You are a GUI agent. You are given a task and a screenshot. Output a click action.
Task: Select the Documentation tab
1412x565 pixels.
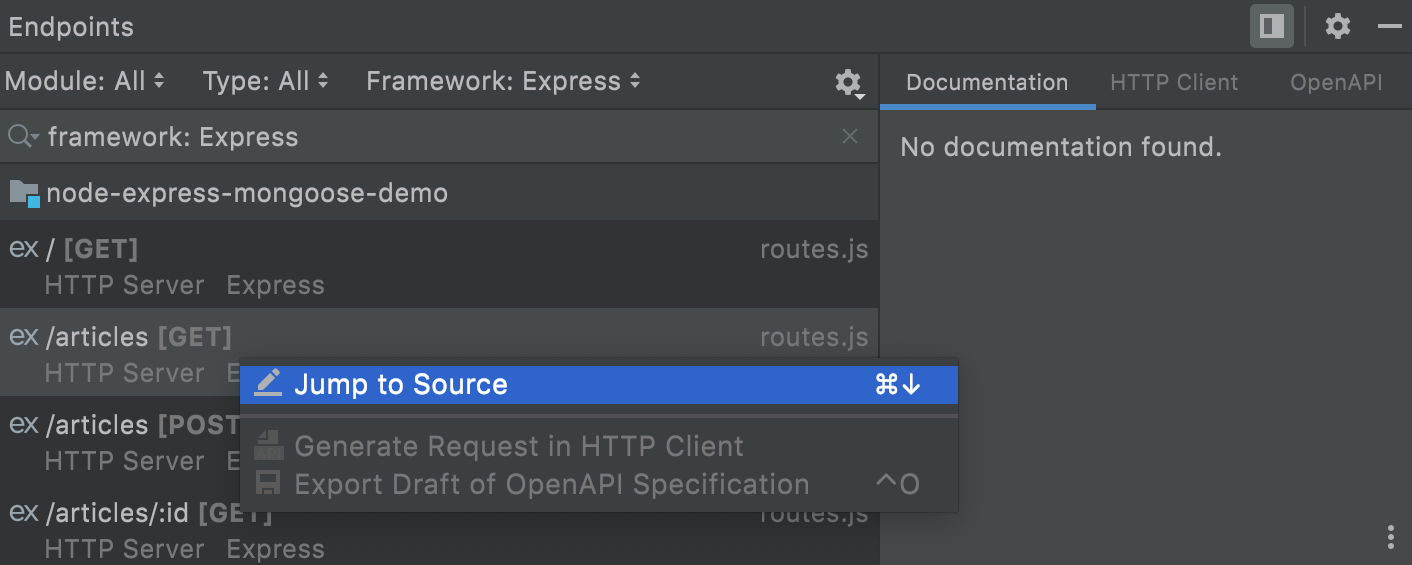point(987,83)
